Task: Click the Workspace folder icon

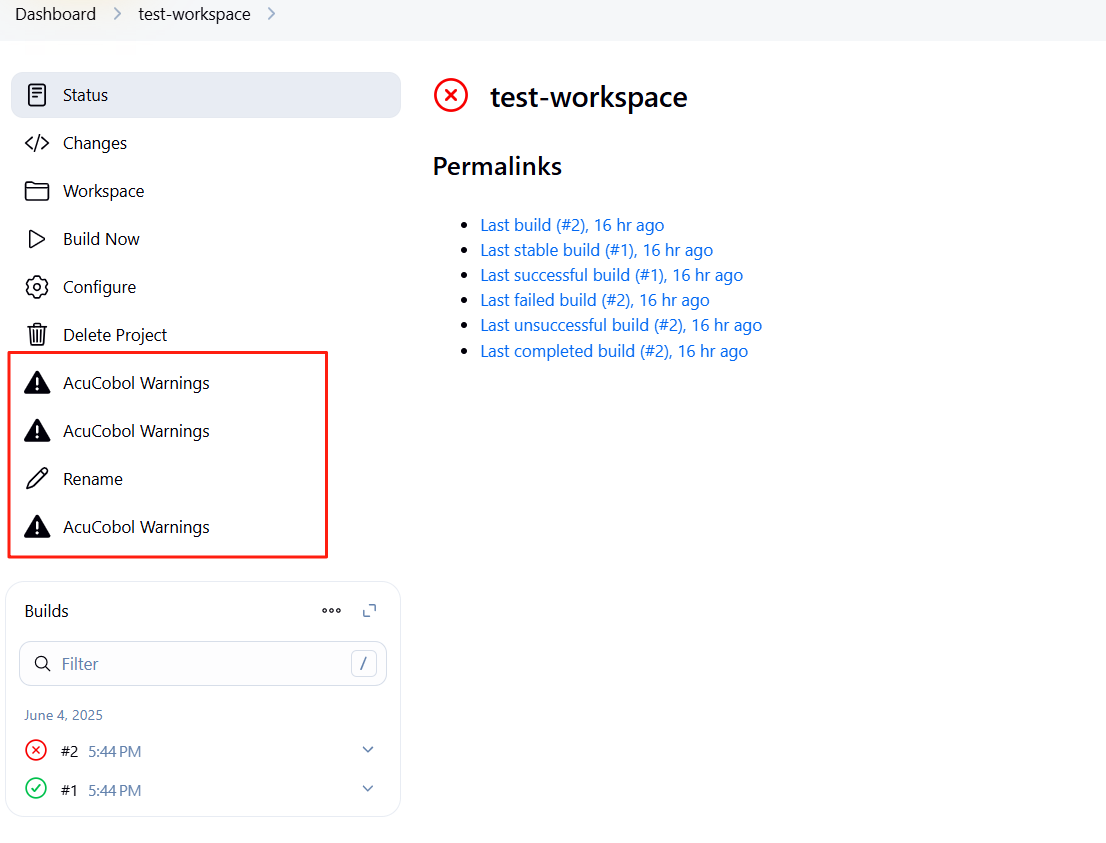Action: tap(37, 191)
